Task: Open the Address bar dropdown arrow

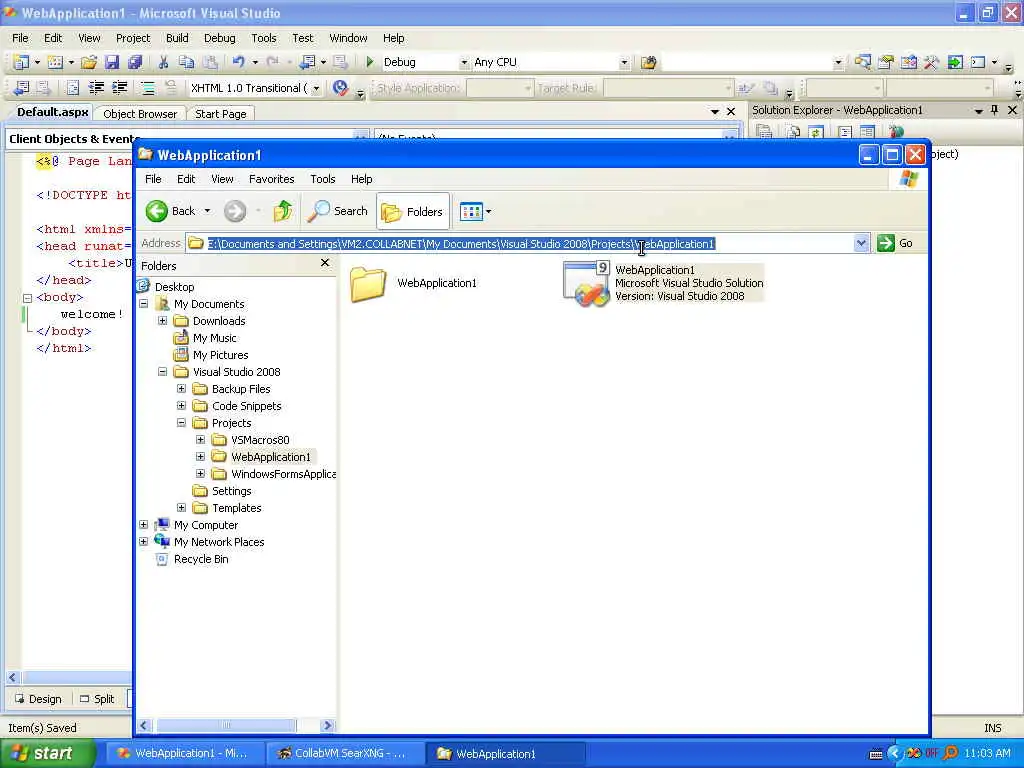Action: point(861,243)
